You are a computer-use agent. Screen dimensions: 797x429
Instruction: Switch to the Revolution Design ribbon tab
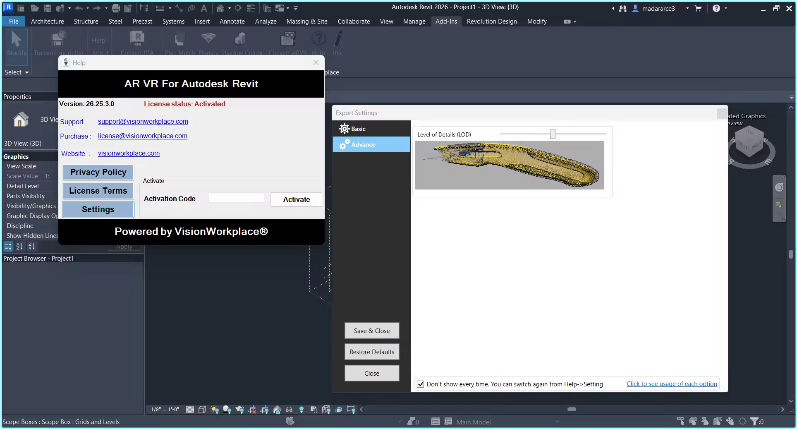coord(492,21)
